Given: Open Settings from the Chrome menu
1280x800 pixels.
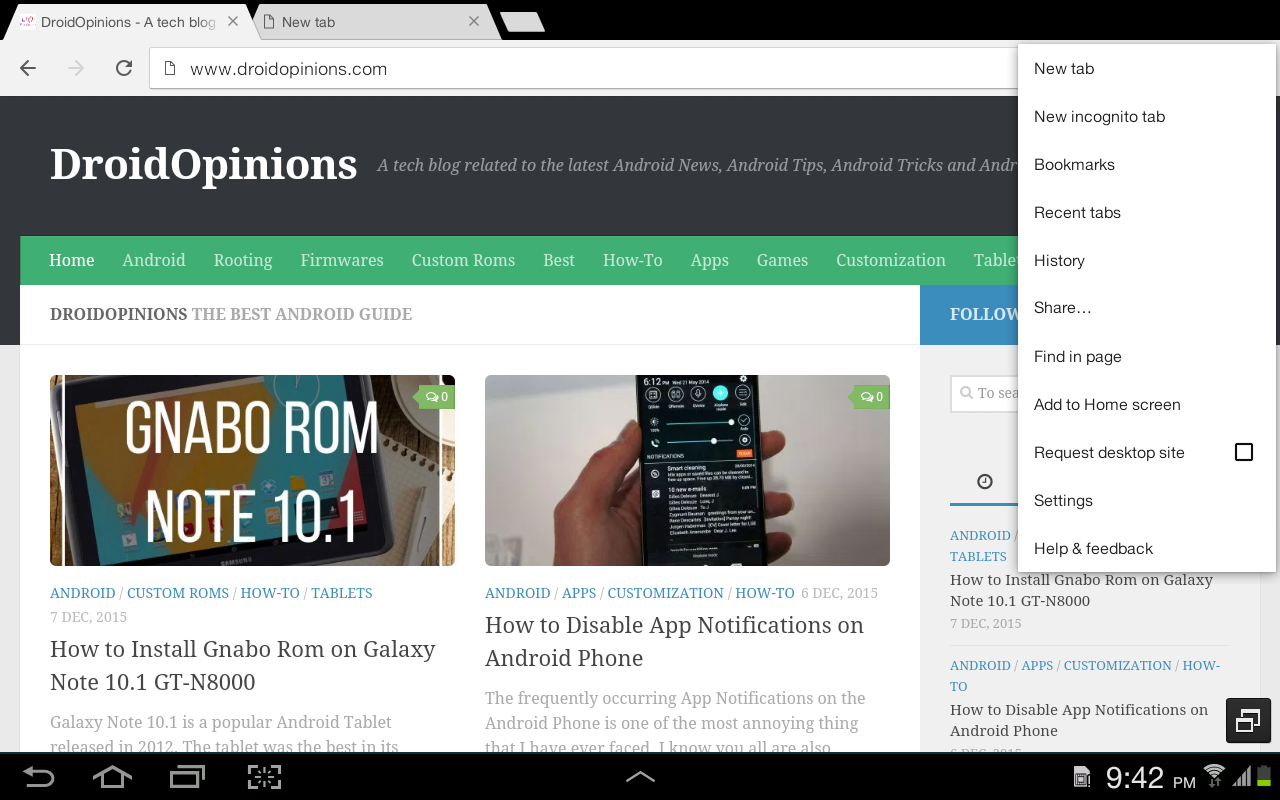Looking at the screenshot, I should (1147, 501).
